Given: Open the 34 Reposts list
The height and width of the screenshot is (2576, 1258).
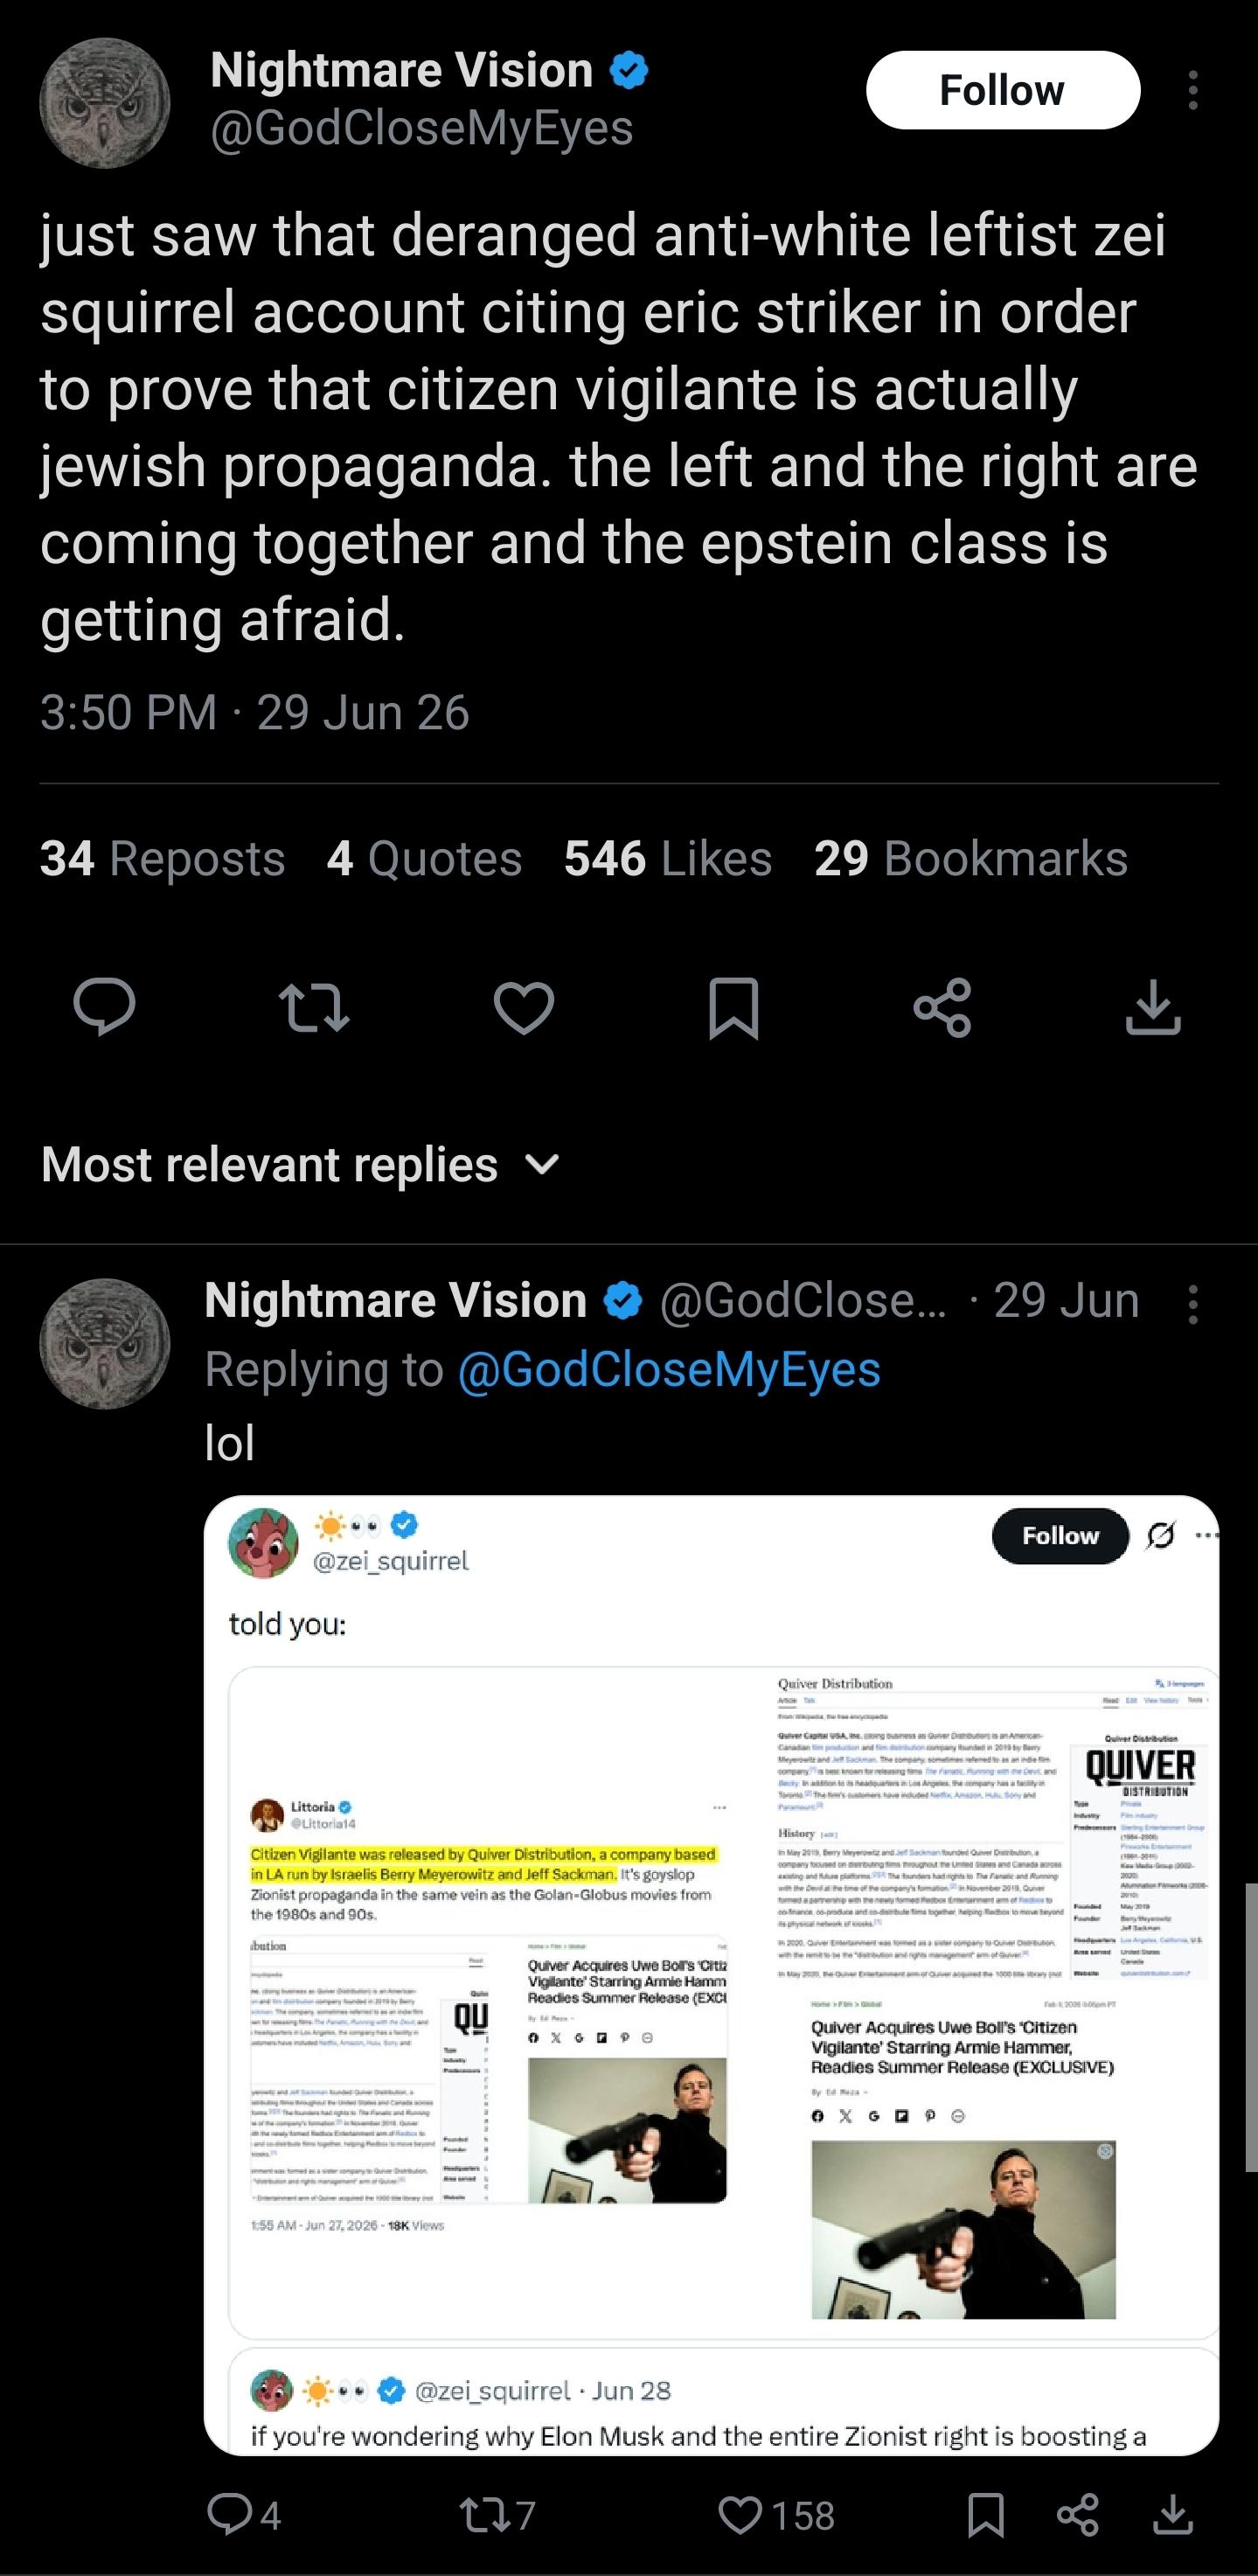Looking at the screenshot, I should [x=162, y=858].
